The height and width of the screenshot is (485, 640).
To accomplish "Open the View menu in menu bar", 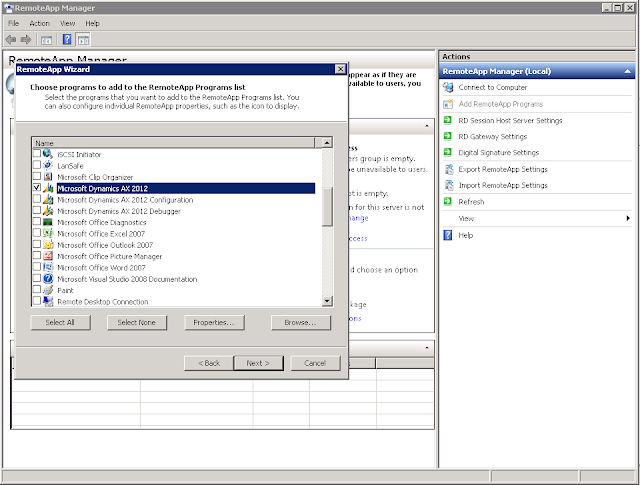I will (x=67, y=24).
